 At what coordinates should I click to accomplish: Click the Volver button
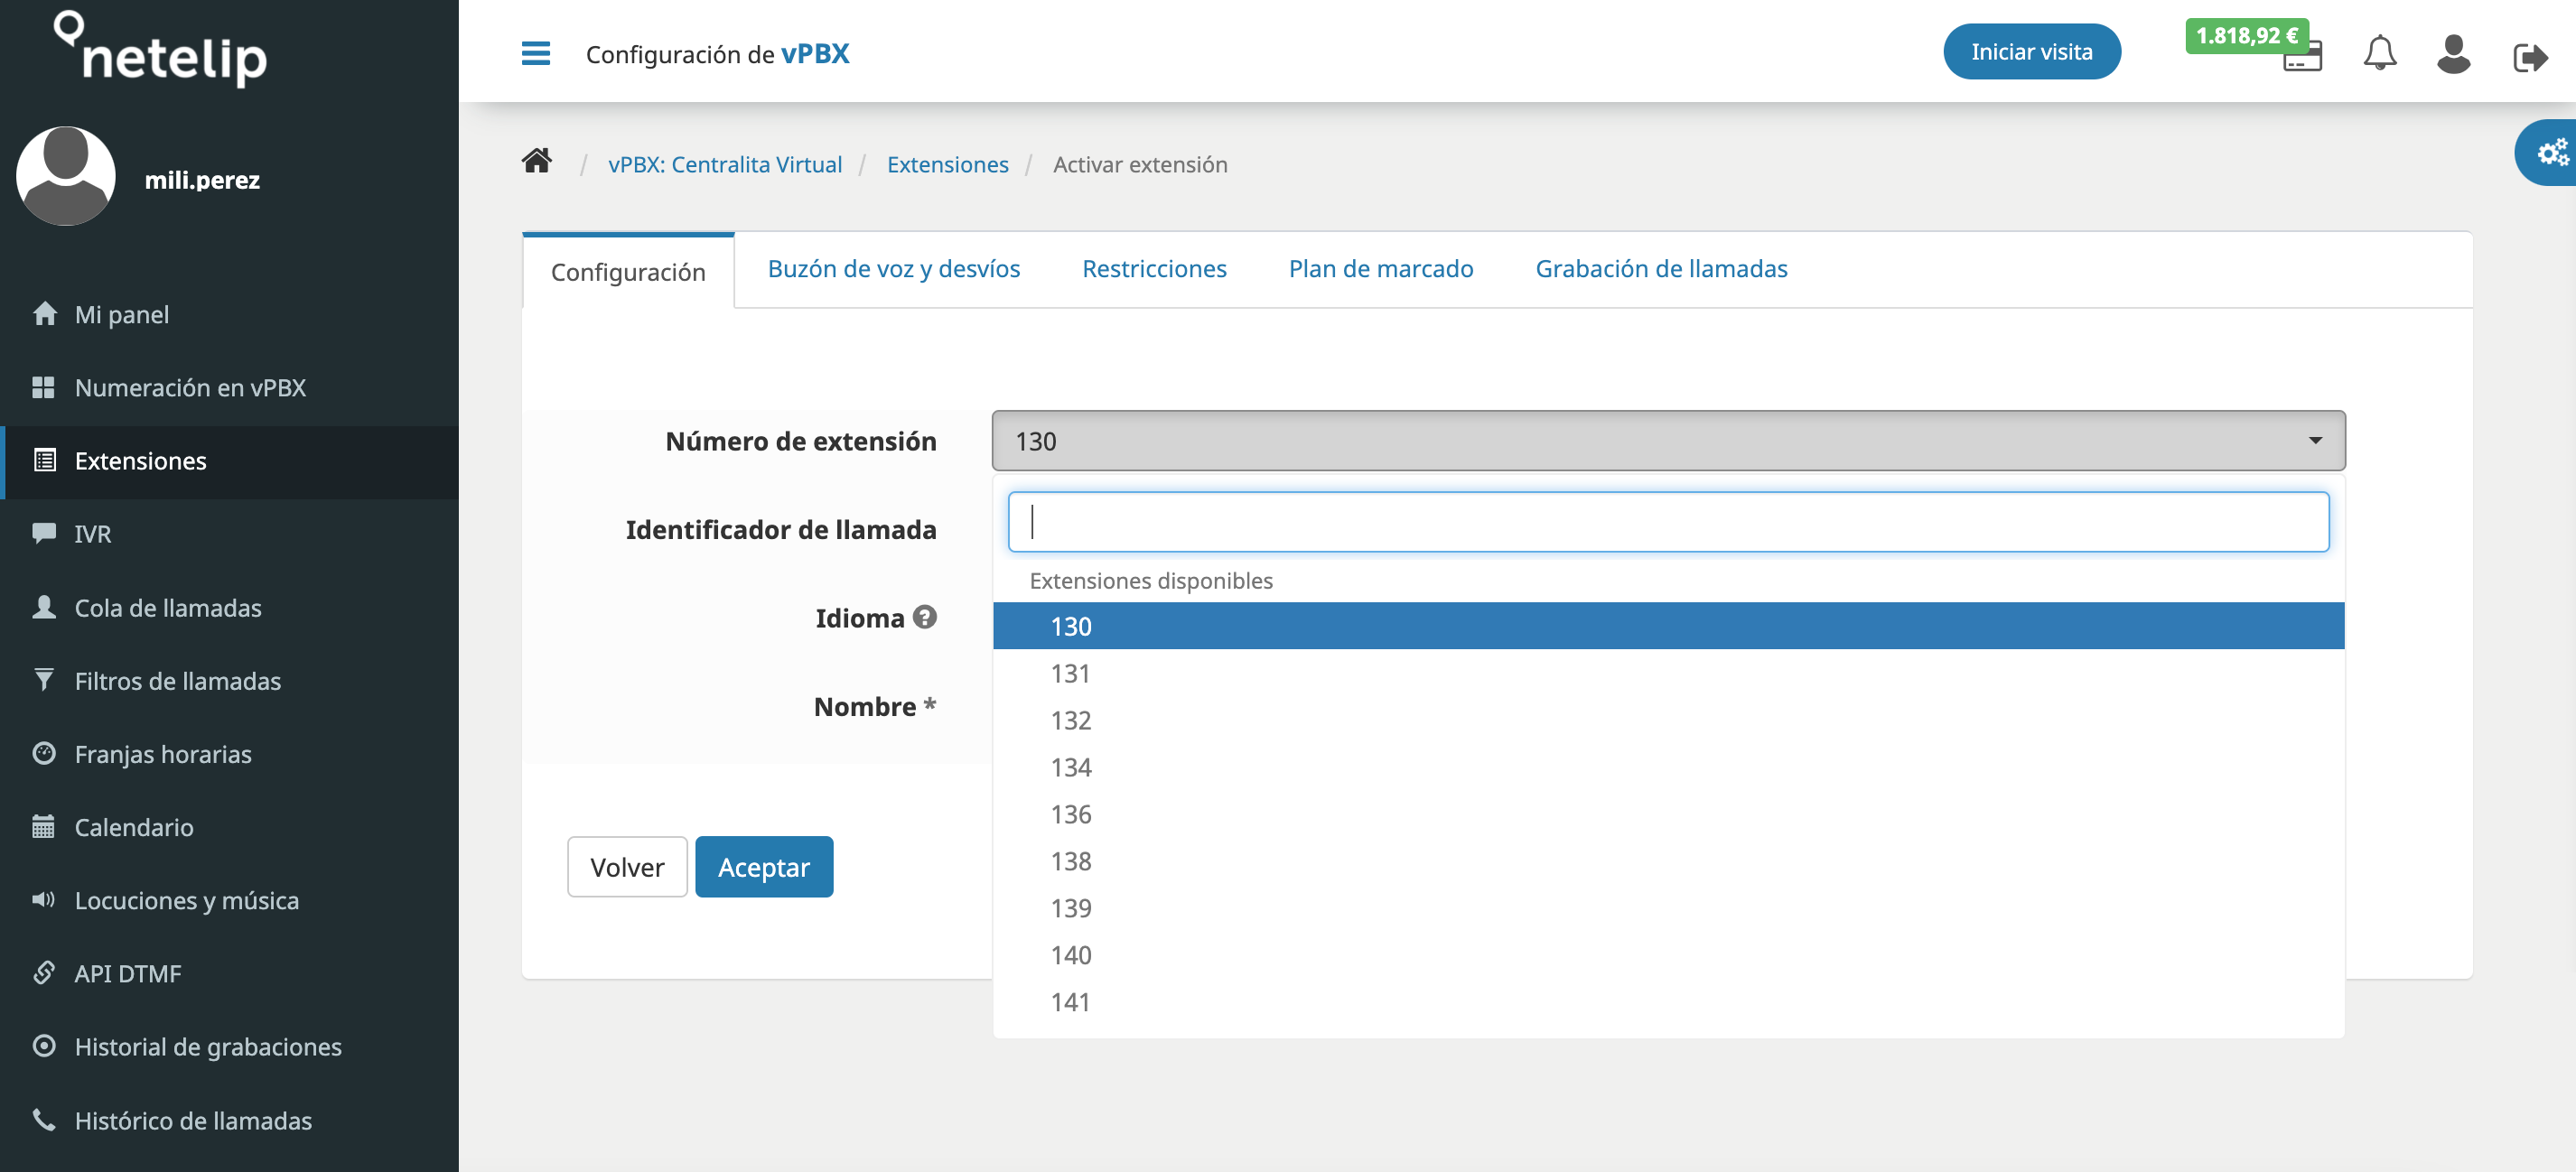[627, 866]
